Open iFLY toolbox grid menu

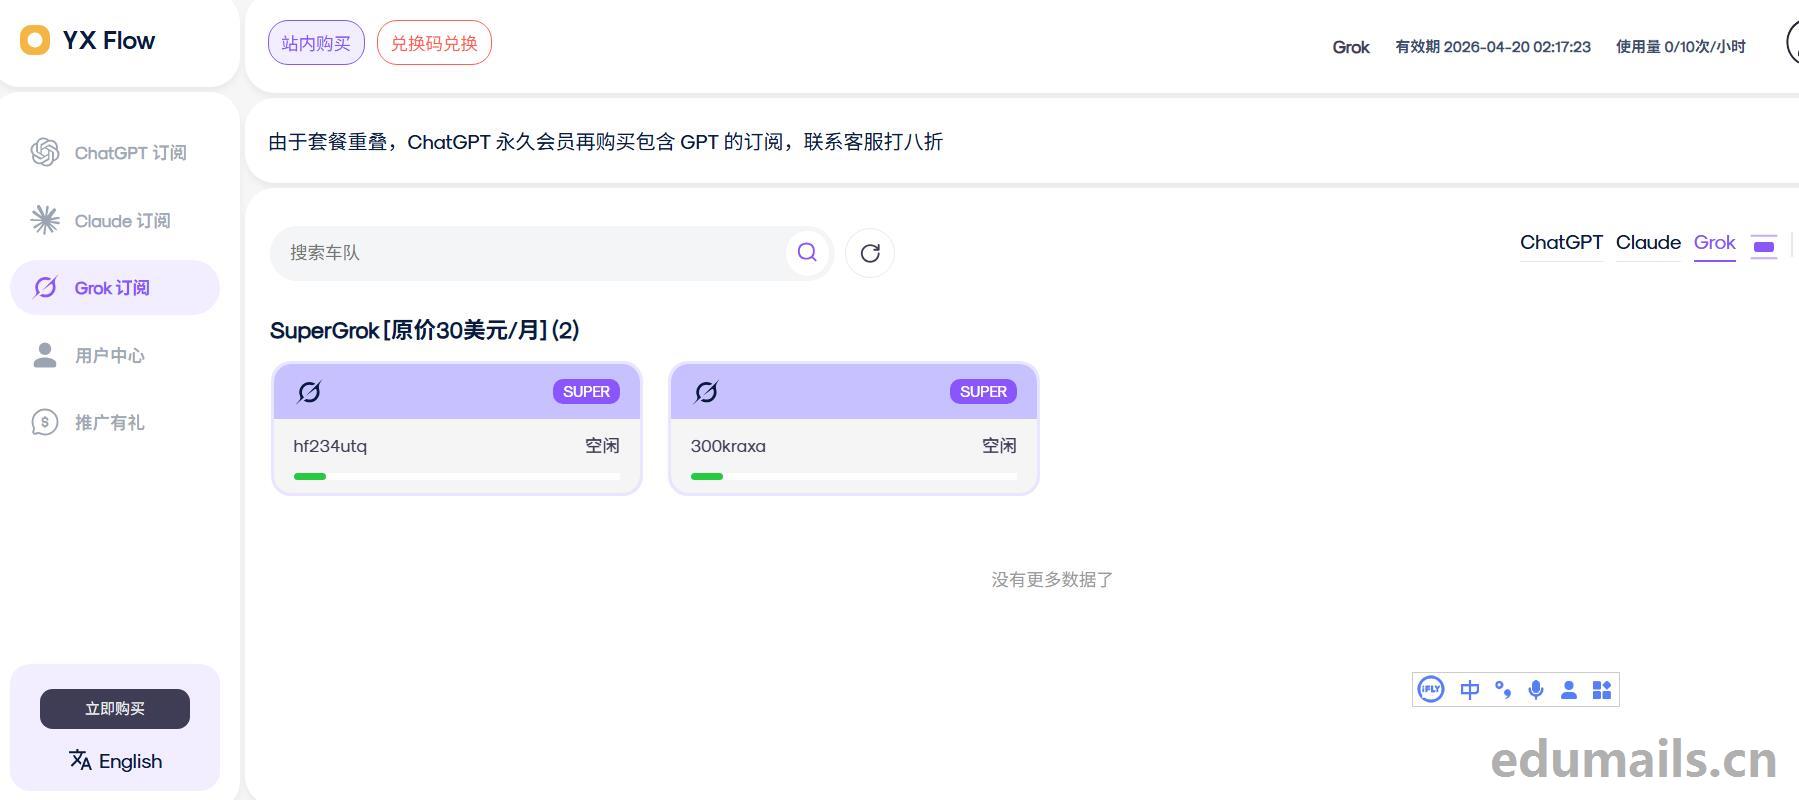click(x=1602, y=690)
